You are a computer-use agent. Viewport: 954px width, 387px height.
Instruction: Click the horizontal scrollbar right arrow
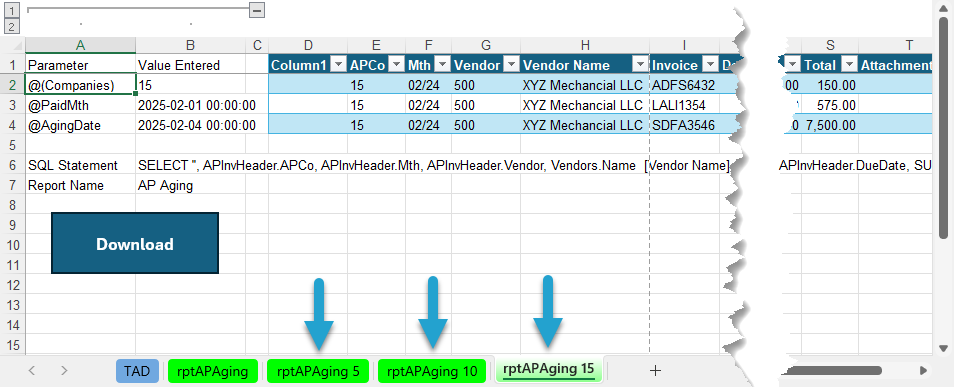pos(924,370)
